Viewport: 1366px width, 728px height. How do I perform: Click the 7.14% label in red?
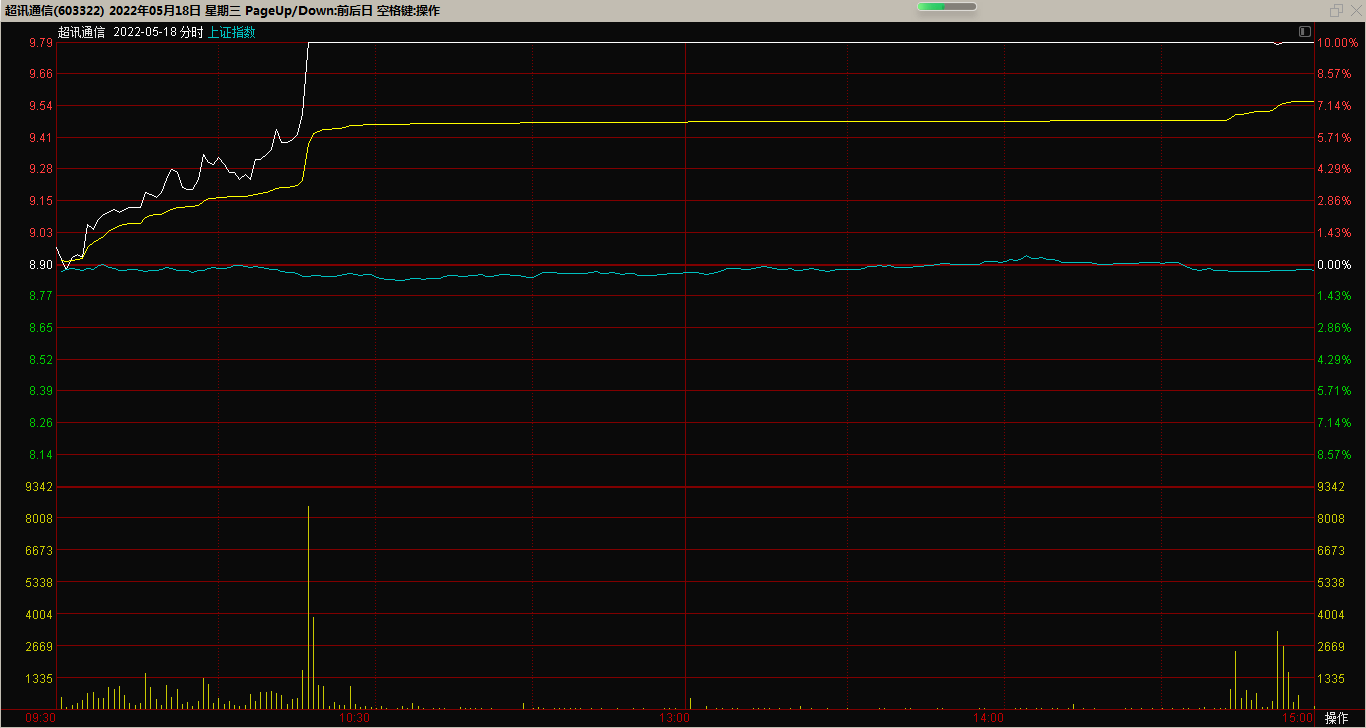1334,106
